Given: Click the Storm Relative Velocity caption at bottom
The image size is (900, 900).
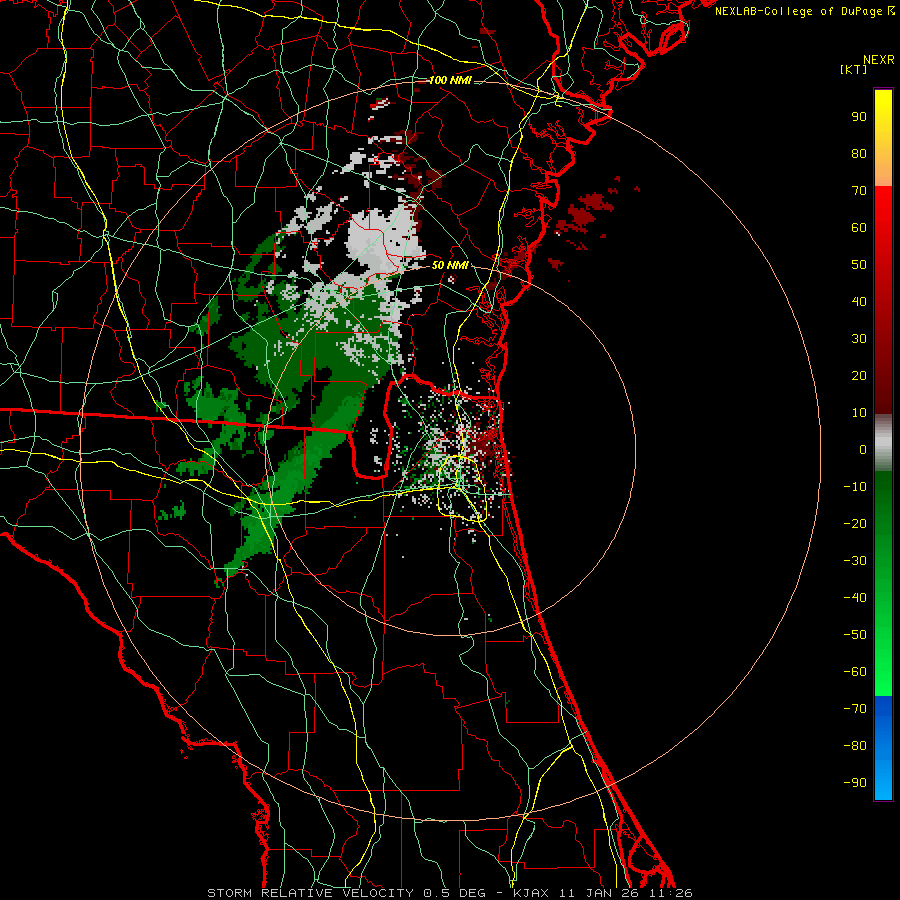Looking at the screenshot, I should [450, 893].
